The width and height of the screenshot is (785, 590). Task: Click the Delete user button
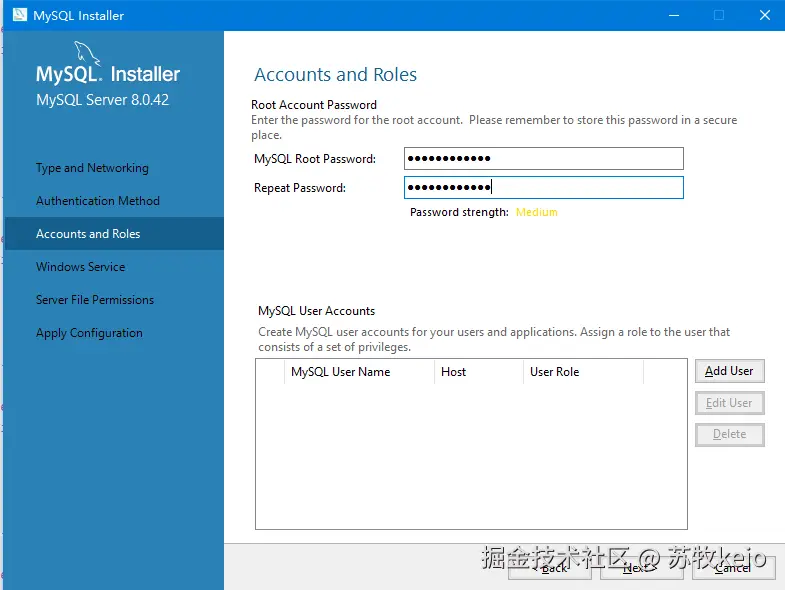(729, 434)
